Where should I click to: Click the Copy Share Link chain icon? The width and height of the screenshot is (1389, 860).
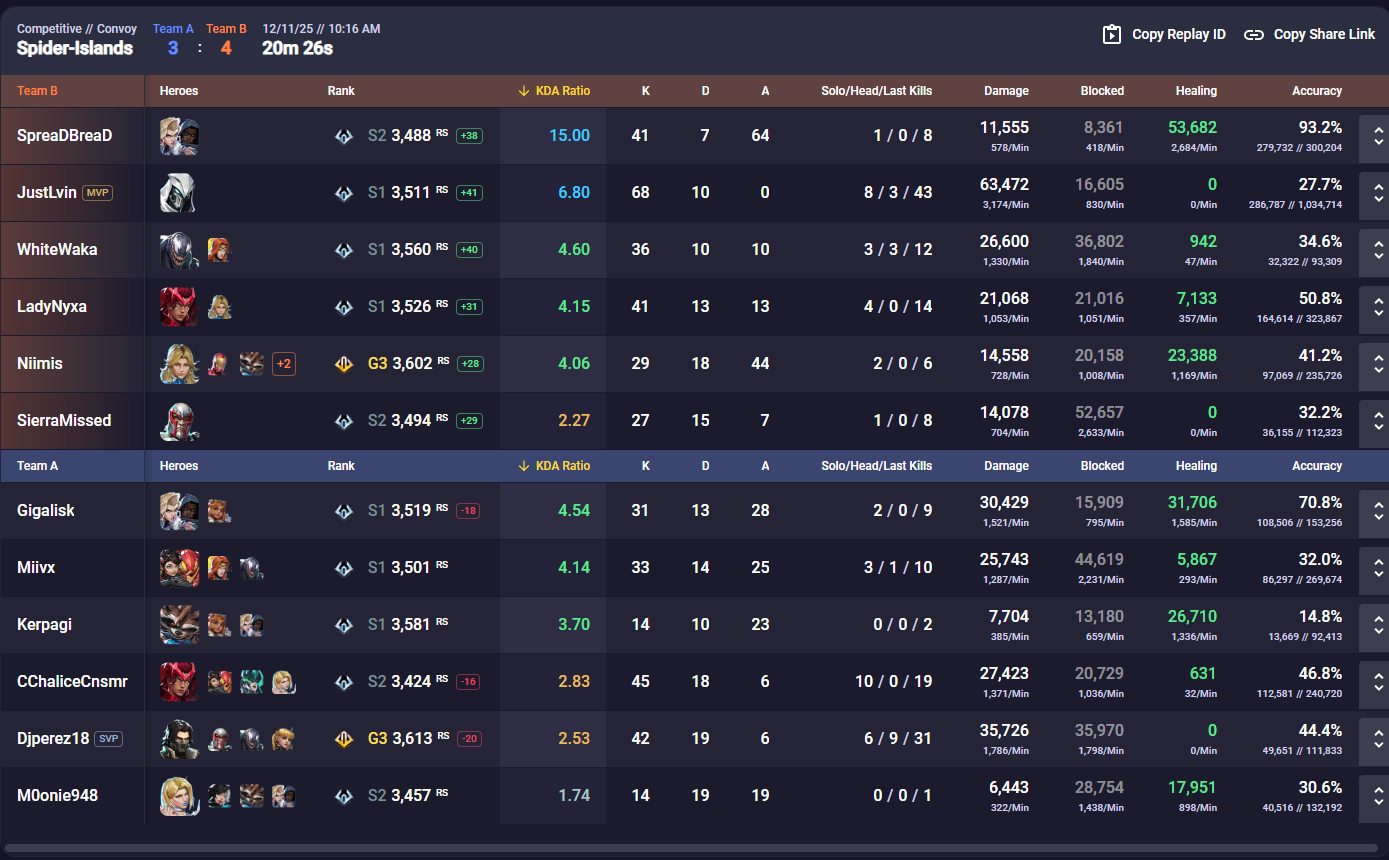(x=1254, y=34)
